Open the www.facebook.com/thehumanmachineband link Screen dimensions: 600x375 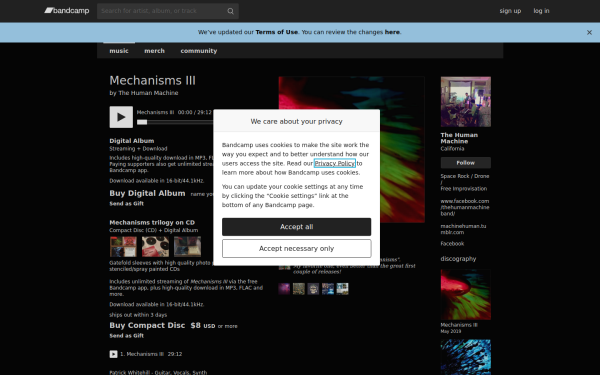[465, 207]
